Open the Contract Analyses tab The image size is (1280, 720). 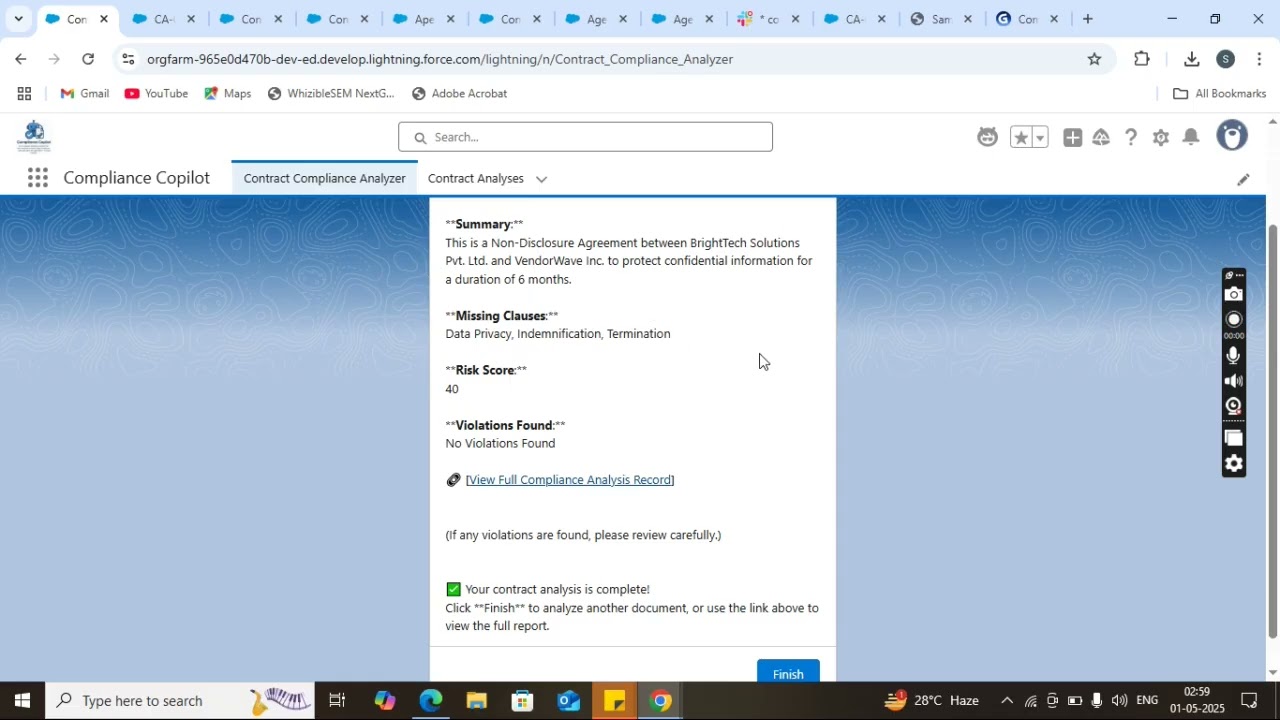[x=476, y=178]
